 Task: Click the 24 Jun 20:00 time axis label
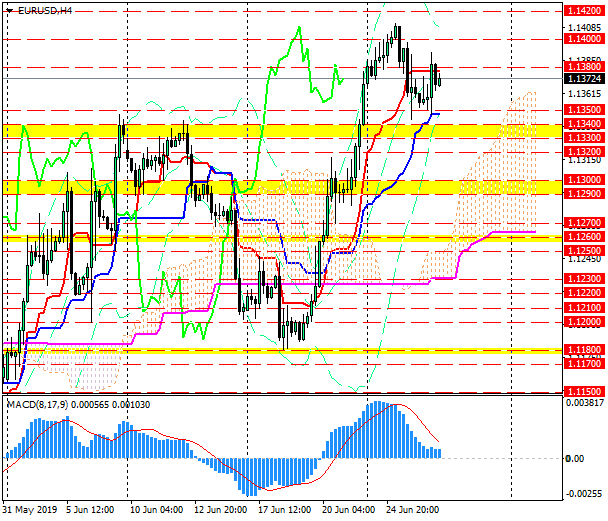tap(412, 509)
